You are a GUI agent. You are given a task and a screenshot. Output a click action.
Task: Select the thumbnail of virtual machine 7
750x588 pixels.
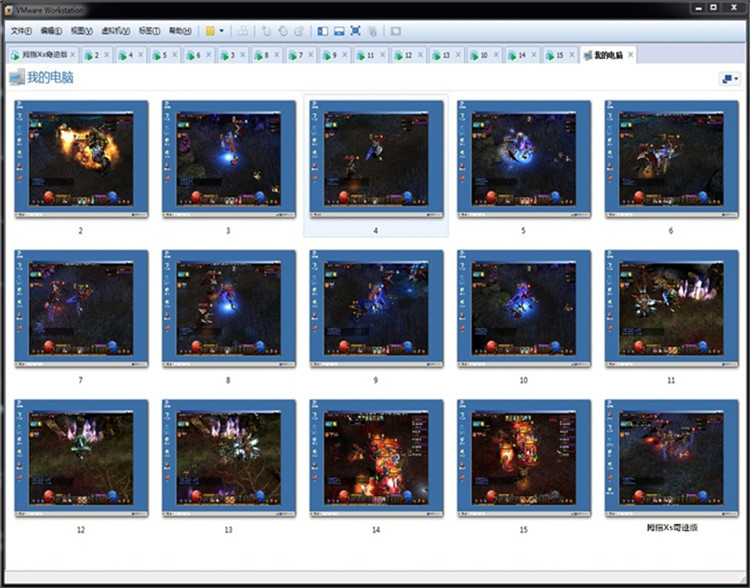(x=81, y=309)
